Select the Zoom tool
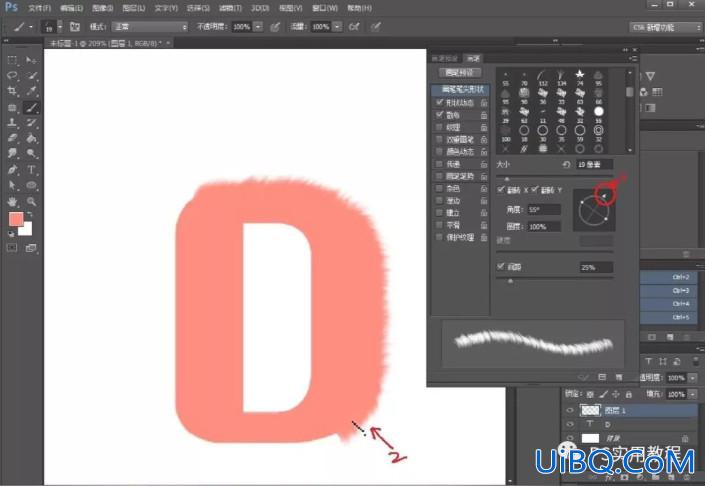 (x=31, y=201)
